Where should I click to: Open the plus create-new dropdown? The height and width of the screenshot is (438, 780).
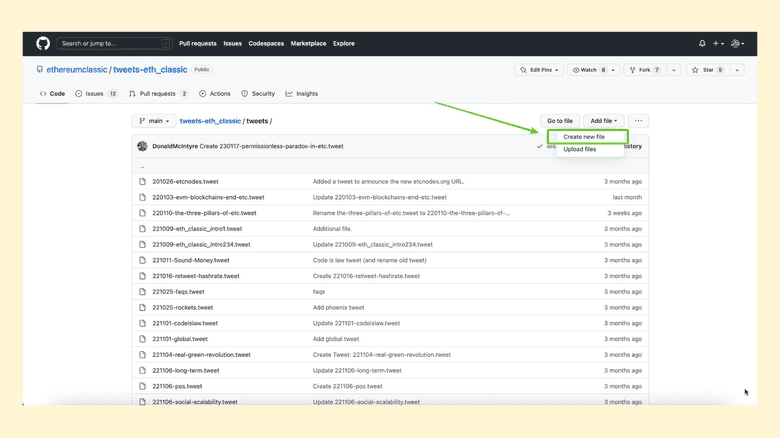718,44
